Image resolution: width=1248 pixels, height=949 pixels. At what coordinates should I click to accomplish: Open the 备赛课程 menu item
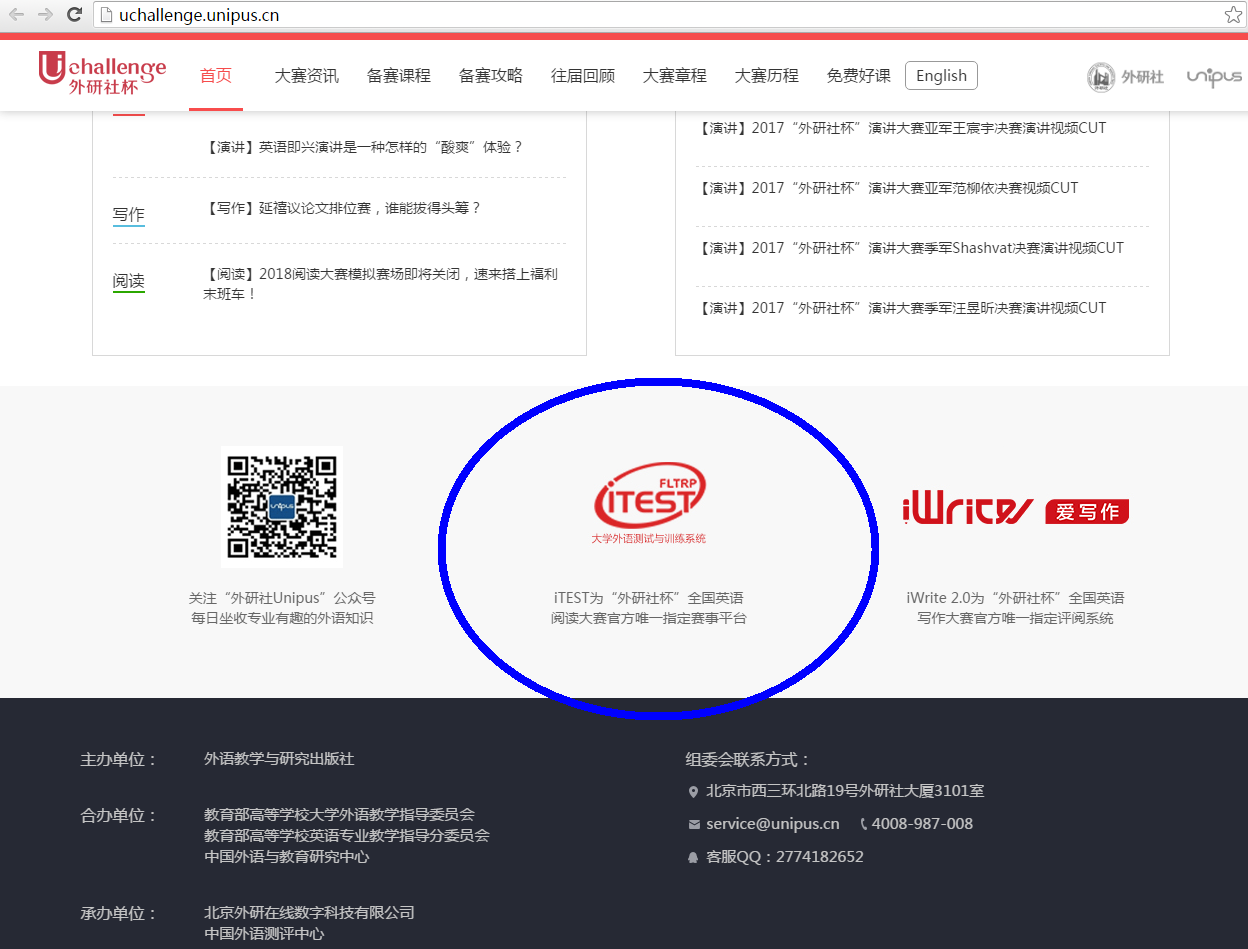(399, 76)
